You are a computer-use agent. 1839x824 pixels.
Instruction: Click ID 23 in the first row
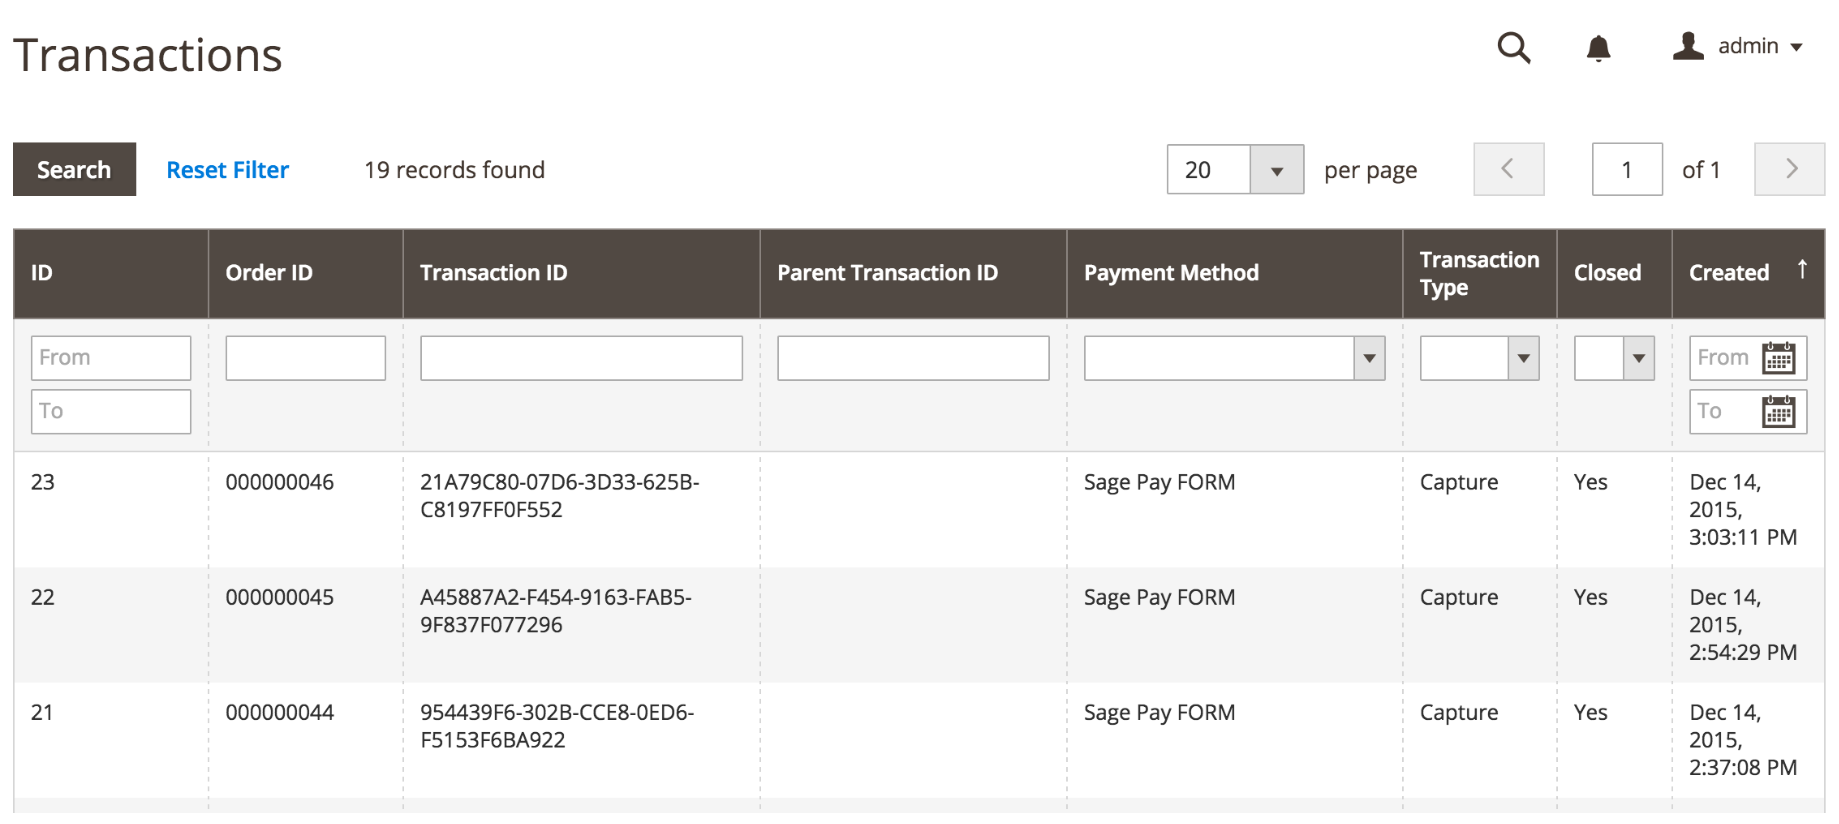[x=43, y=482]
